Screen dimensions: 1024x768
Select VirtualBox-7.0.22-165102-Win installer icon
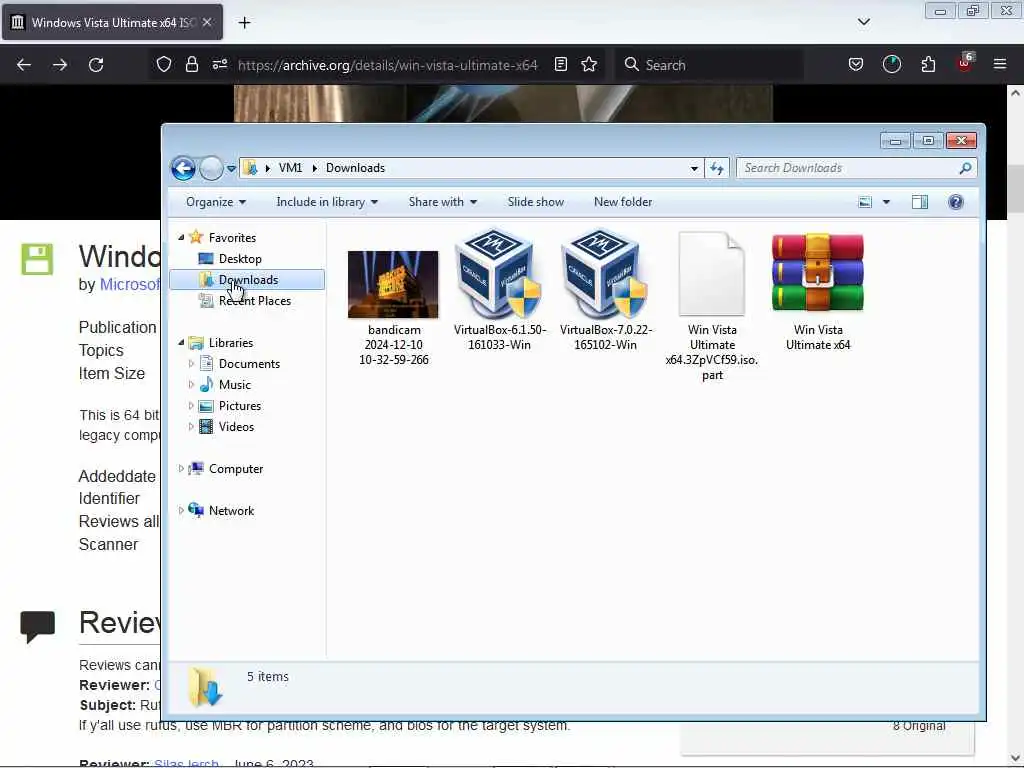pos(605,273)
